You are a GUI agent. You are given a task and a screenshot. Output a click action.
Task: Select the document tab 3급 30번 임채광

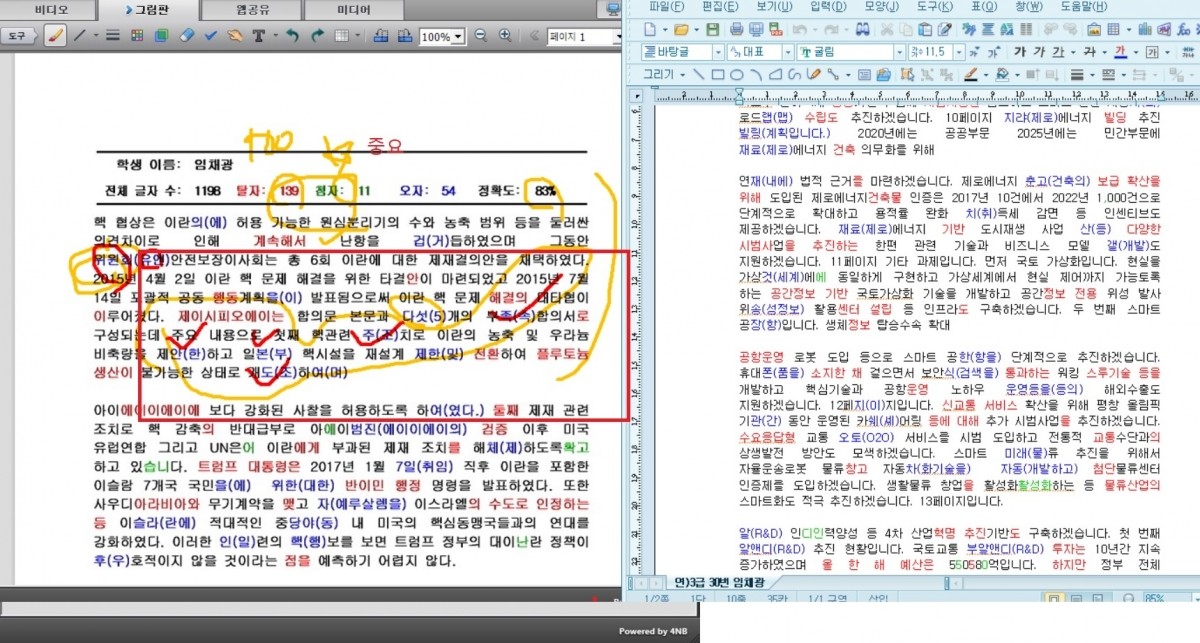716,582
